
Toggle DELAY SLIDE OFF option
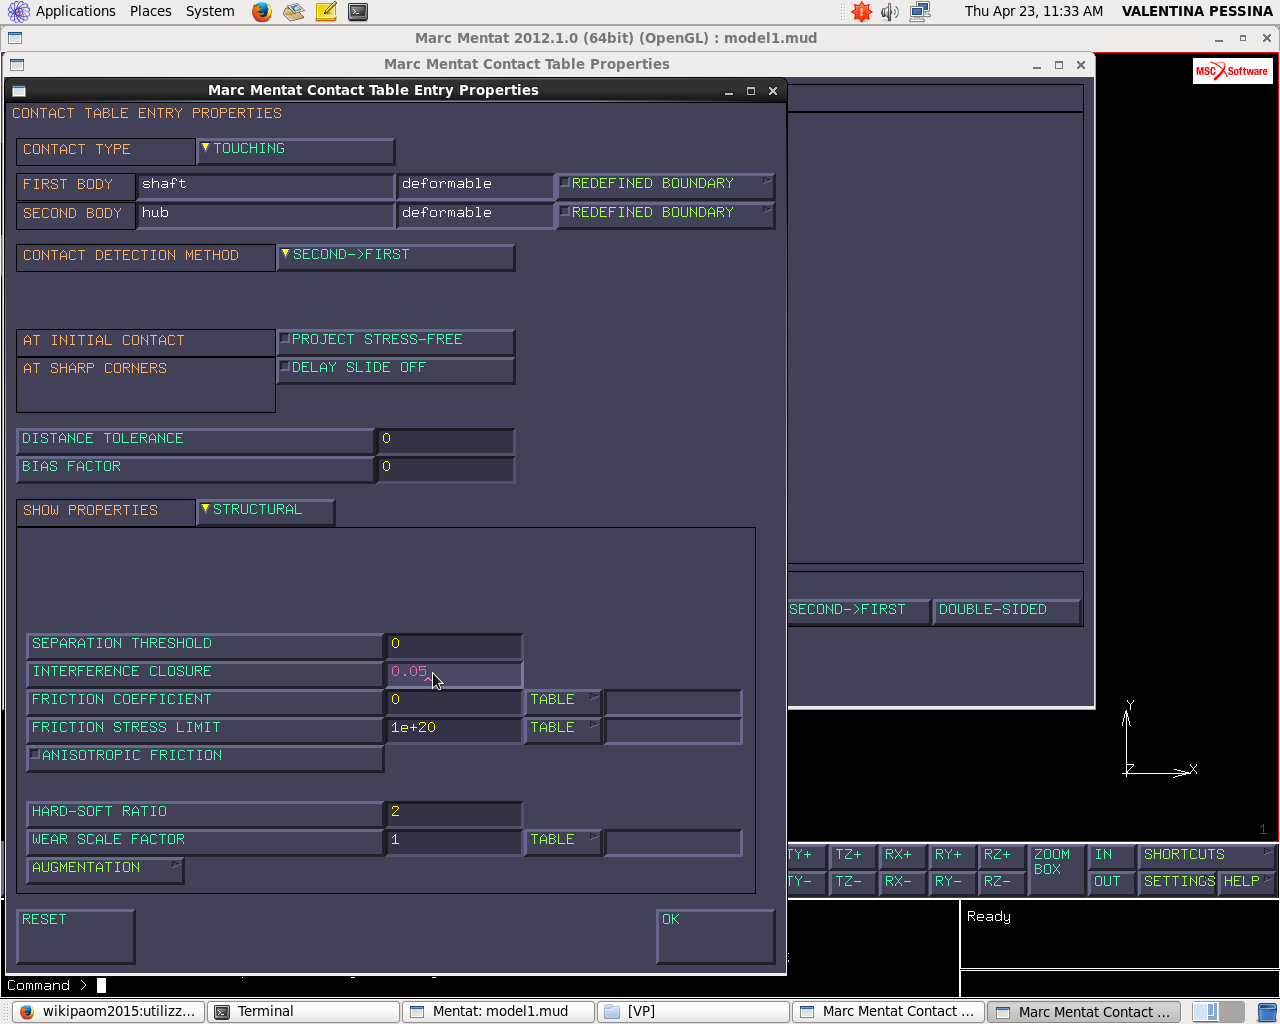click(x=396, y=369)
